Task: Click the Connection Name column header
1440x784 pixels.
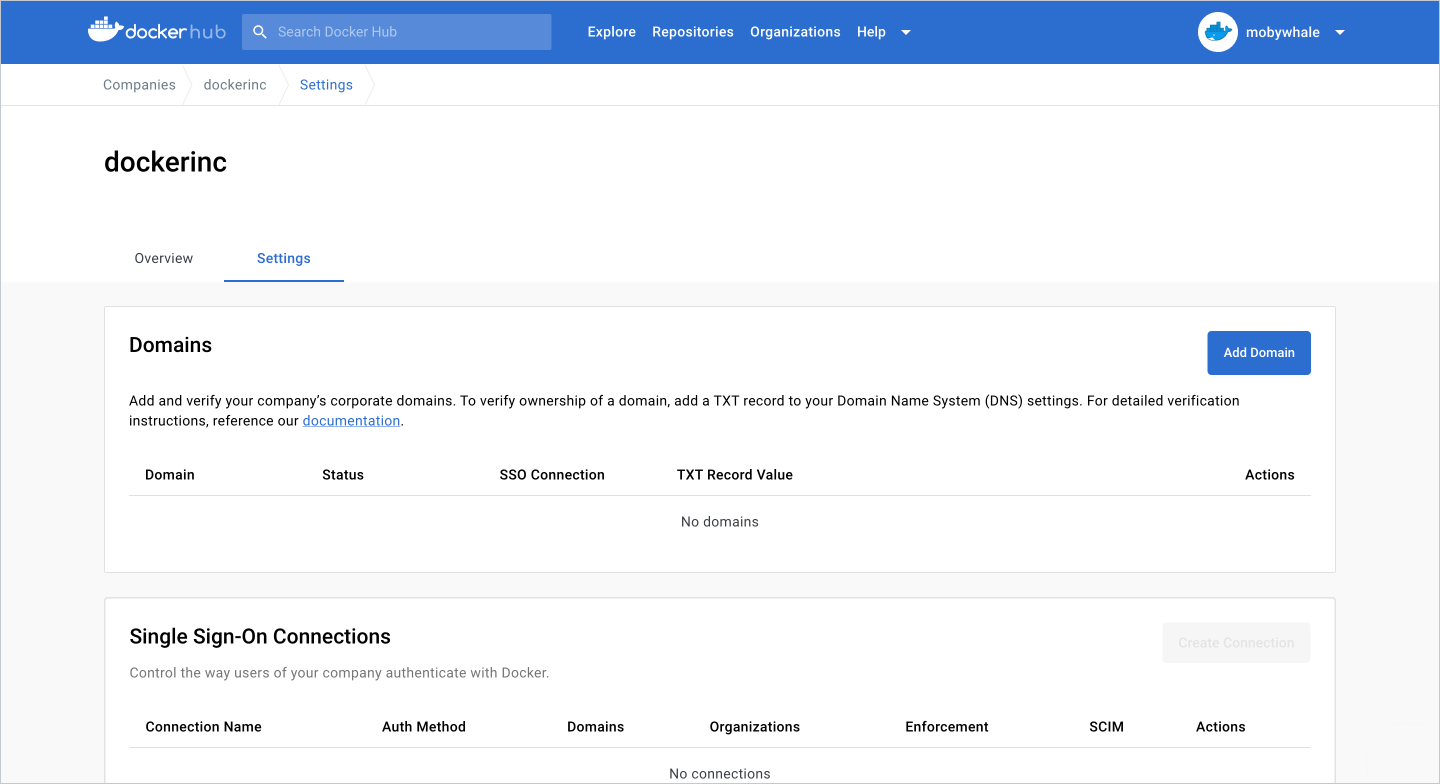Action: click(203, 727)
